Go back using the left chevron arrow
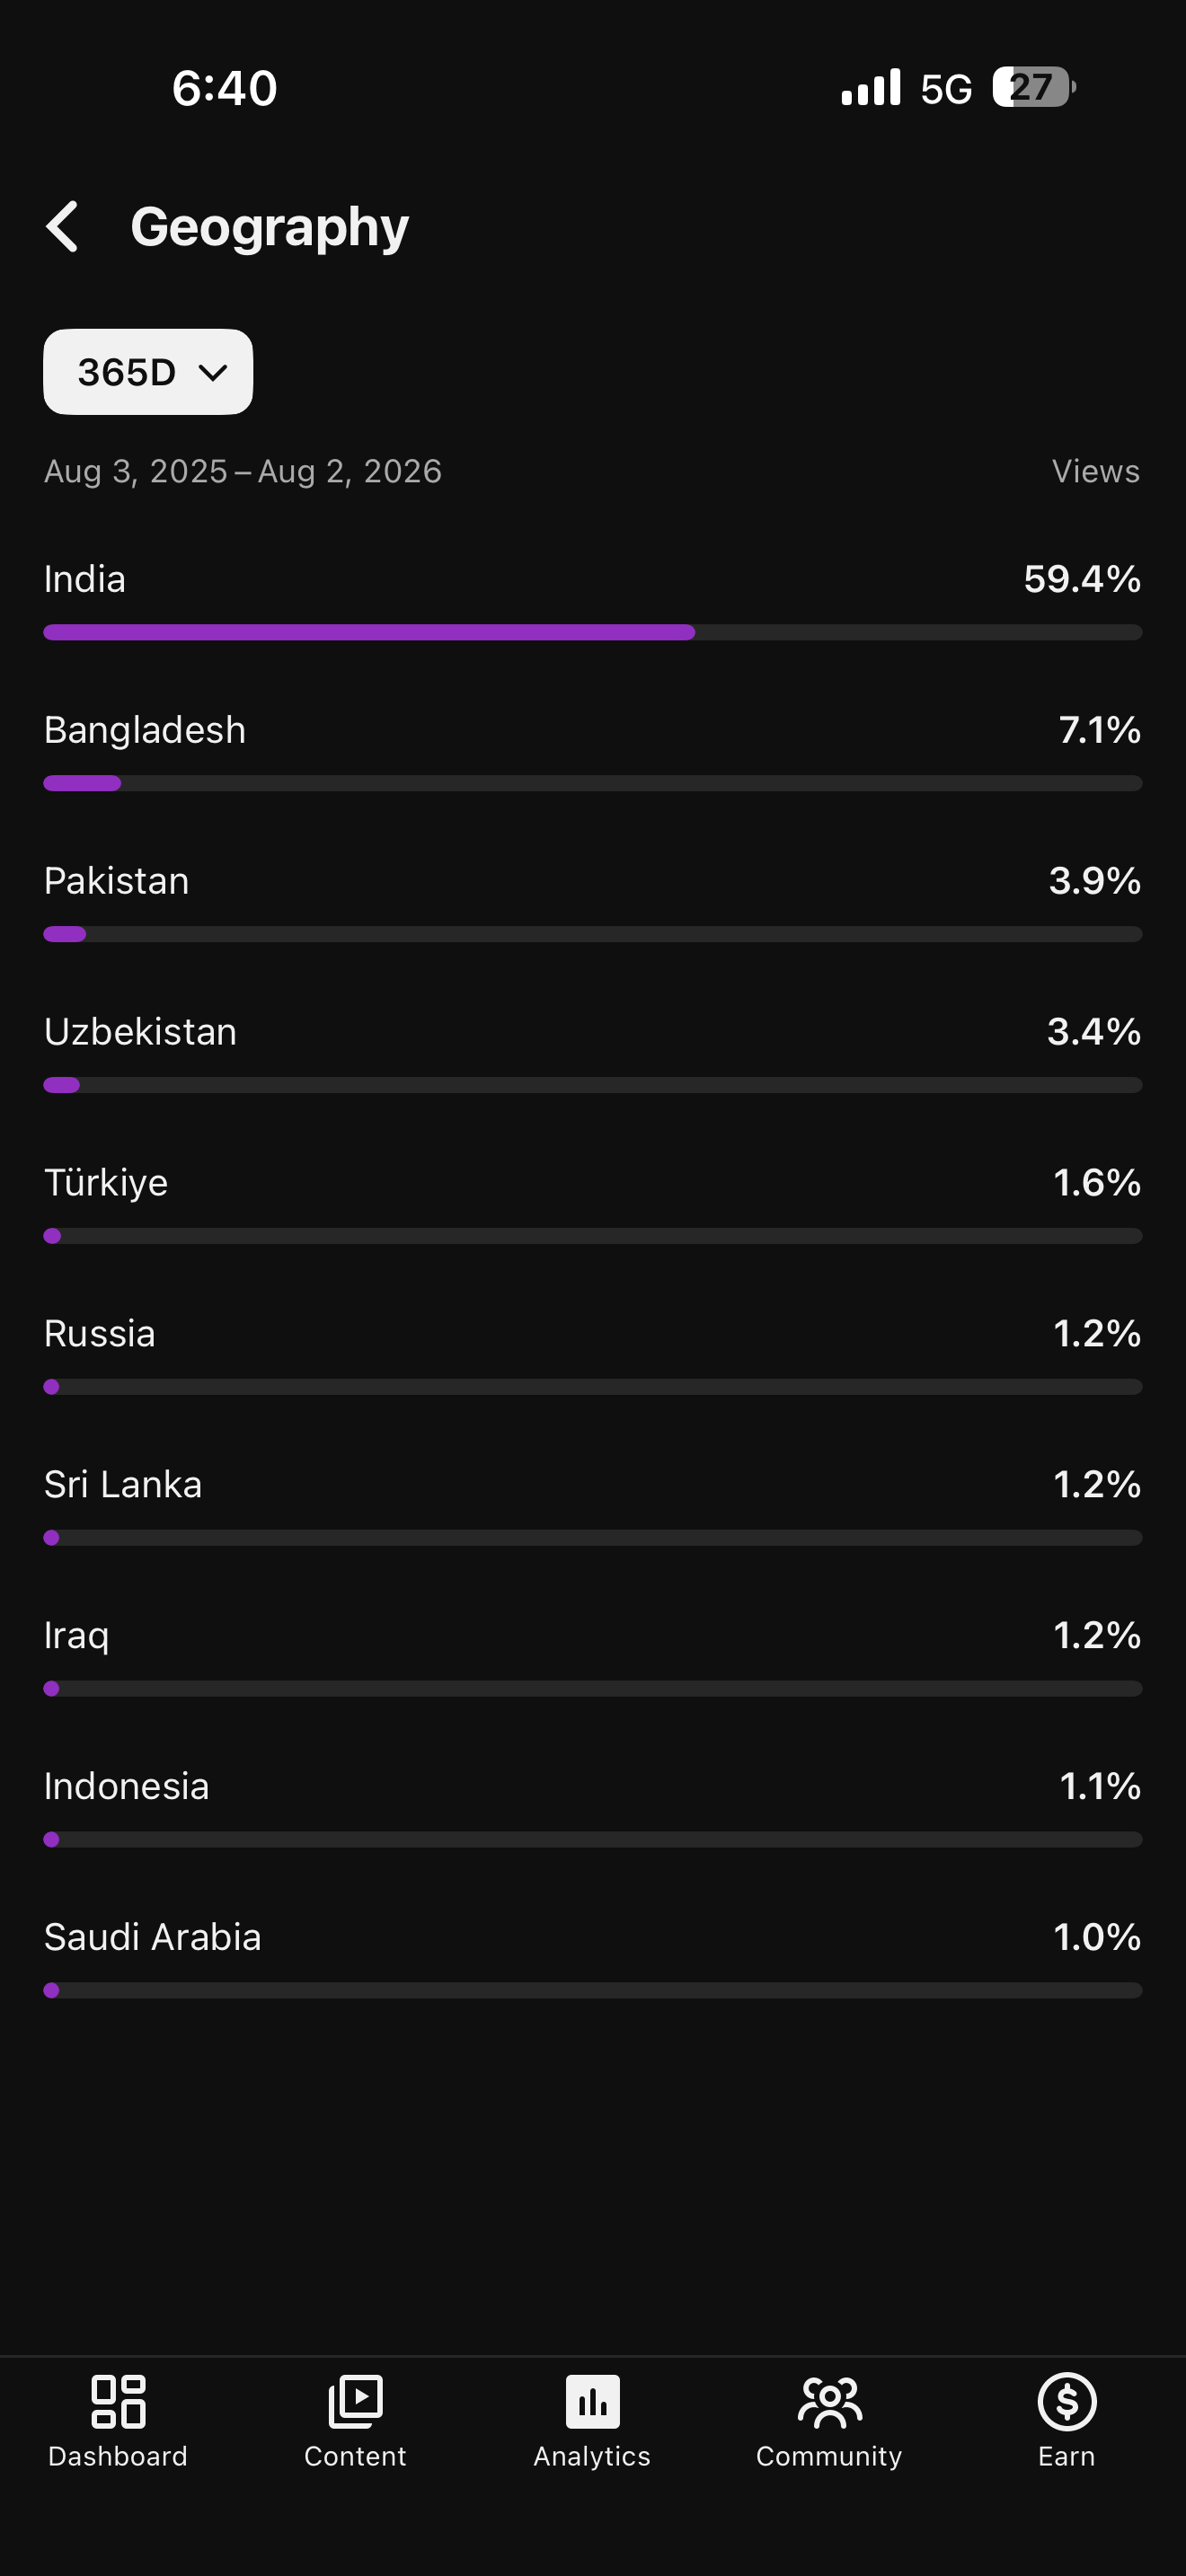 62,227
